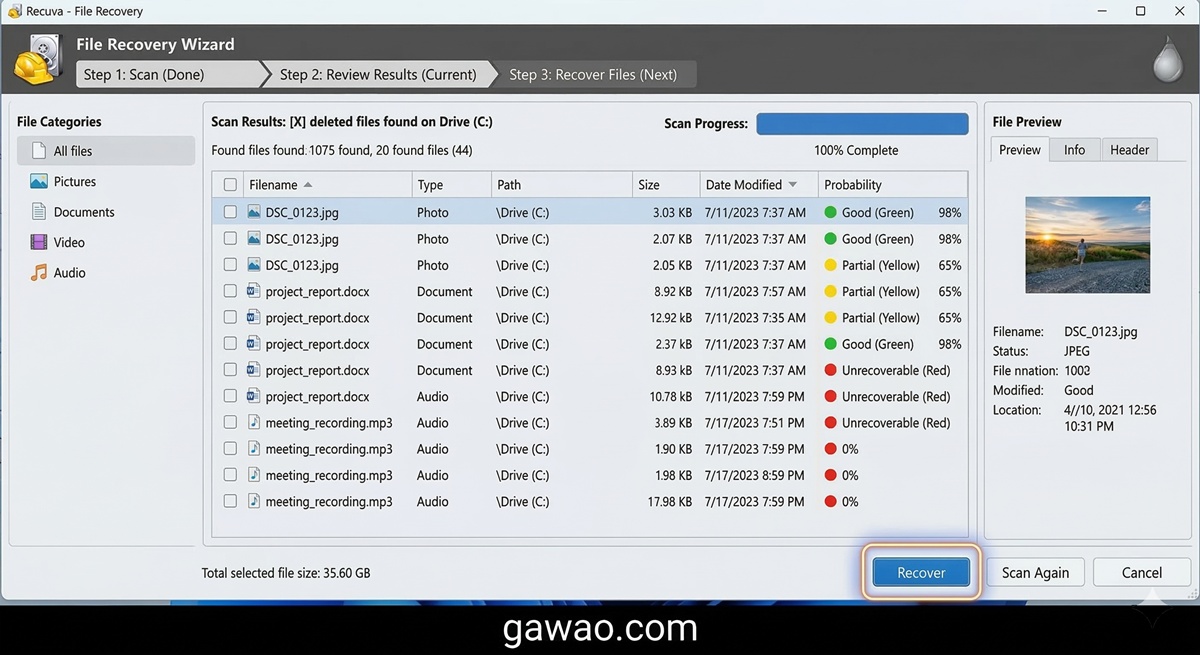The height and width of the screenshot is (655, 1200).
Task: Go to Step 3: Recover Files
Action: 592,74
